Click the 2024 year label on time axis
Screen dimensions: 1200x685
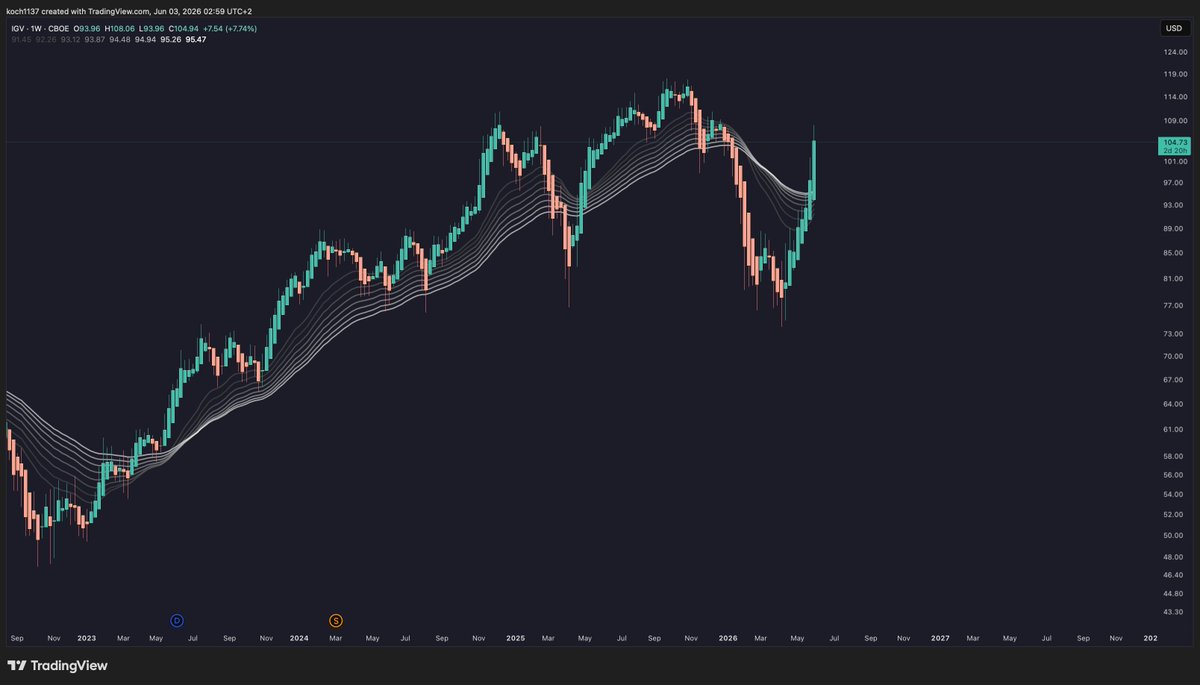[298, 637]
